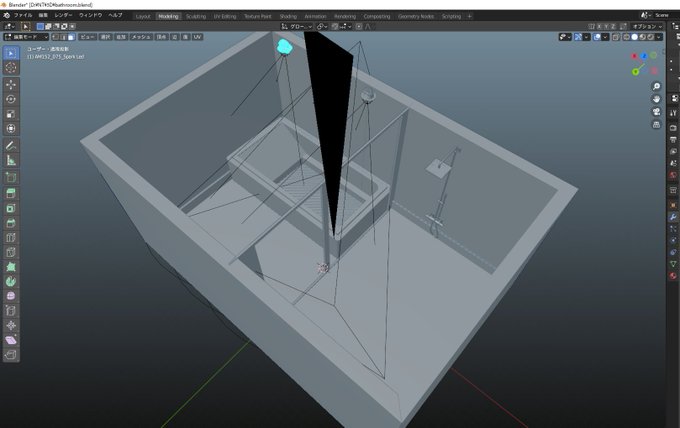Viewport: 680px width, 428px height.
Task: Select the Rotate tool
Action: 11,99
